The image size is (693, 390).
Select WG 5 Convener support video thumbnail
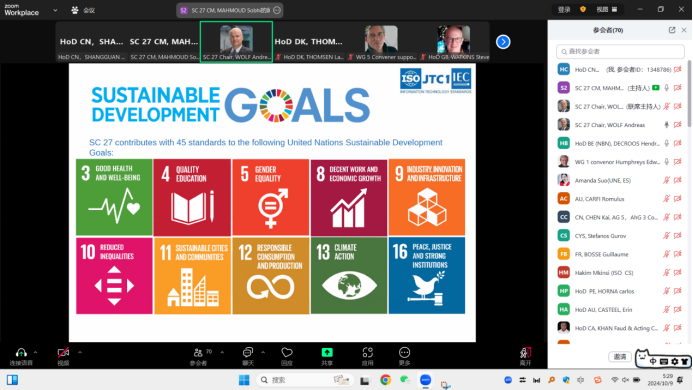coord(381,42)
